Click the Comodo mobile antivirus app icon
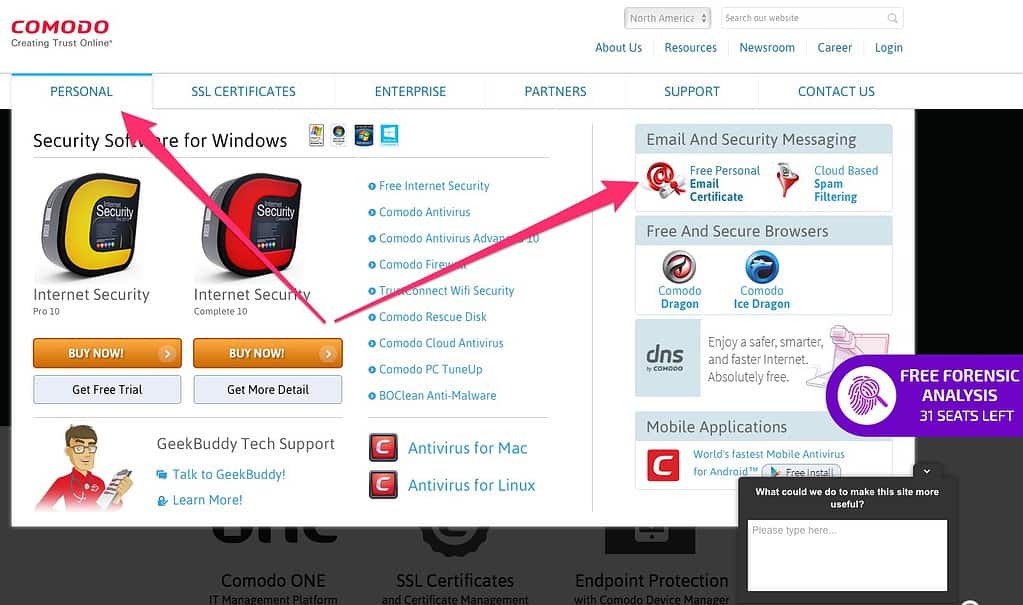 click(x=663, y=465)
